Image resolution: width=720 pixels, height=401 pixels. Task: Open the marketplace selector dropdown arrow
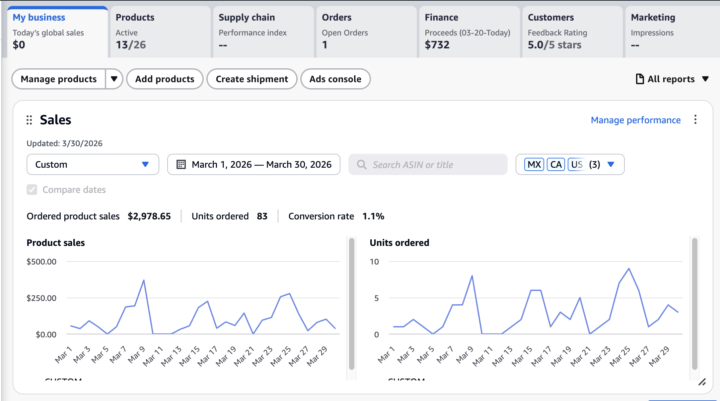point(611,164)
